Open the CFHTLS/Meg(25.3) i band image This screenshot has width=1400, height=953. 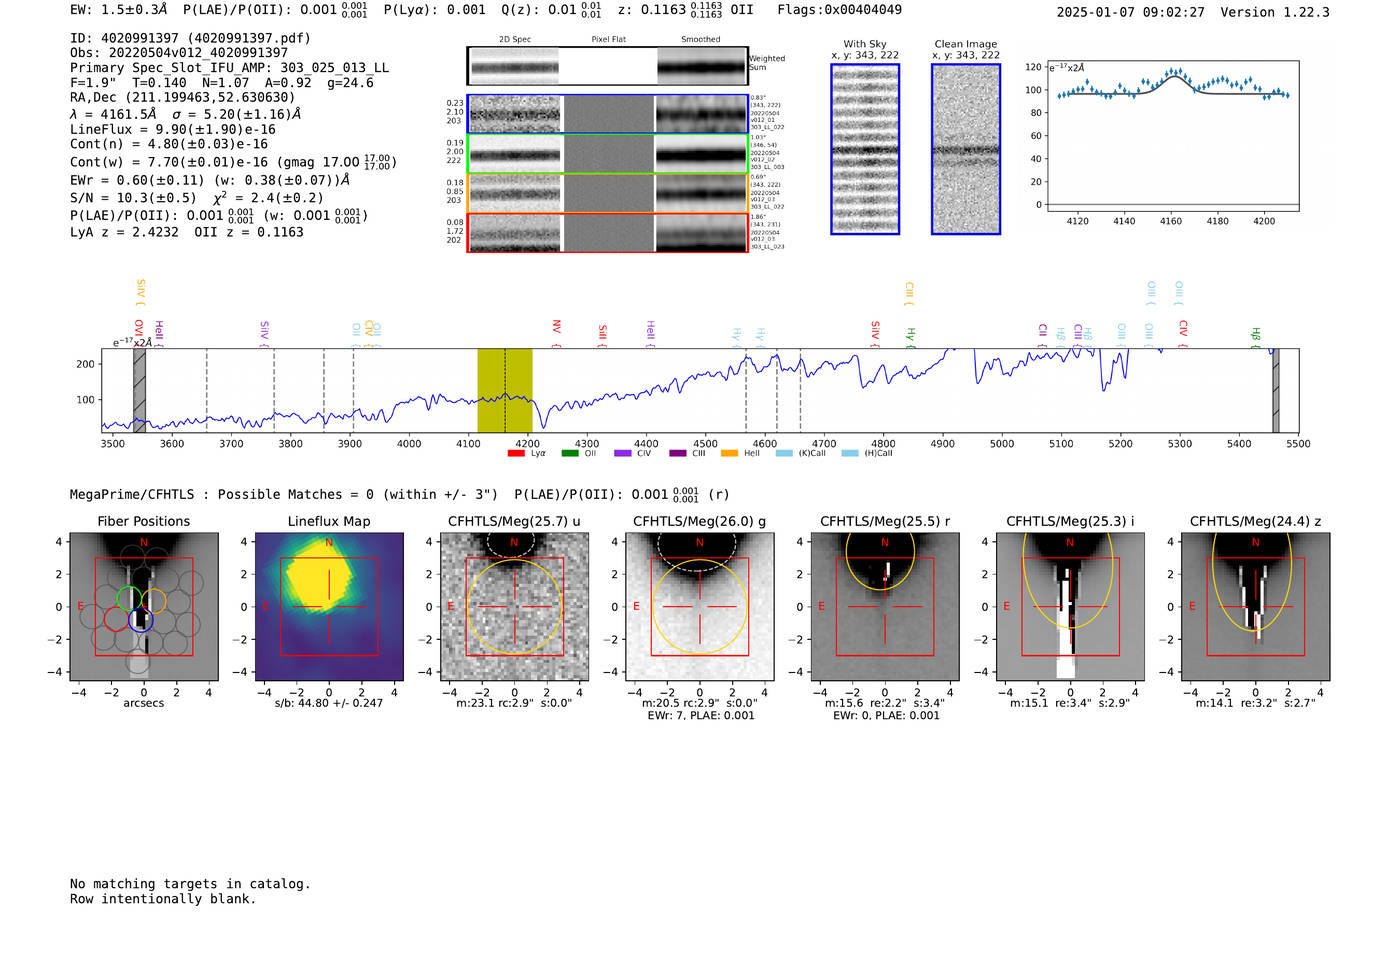point(1070,606)
